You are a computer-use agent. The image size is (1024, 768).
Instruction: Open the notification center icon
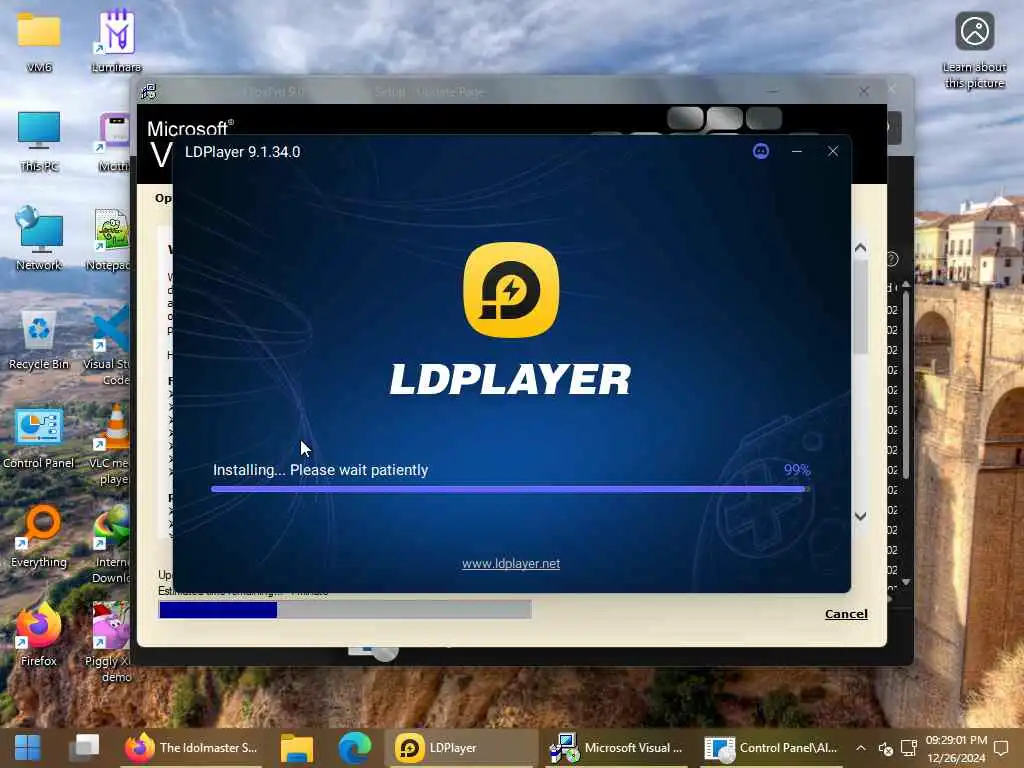tap(1001, 748)
